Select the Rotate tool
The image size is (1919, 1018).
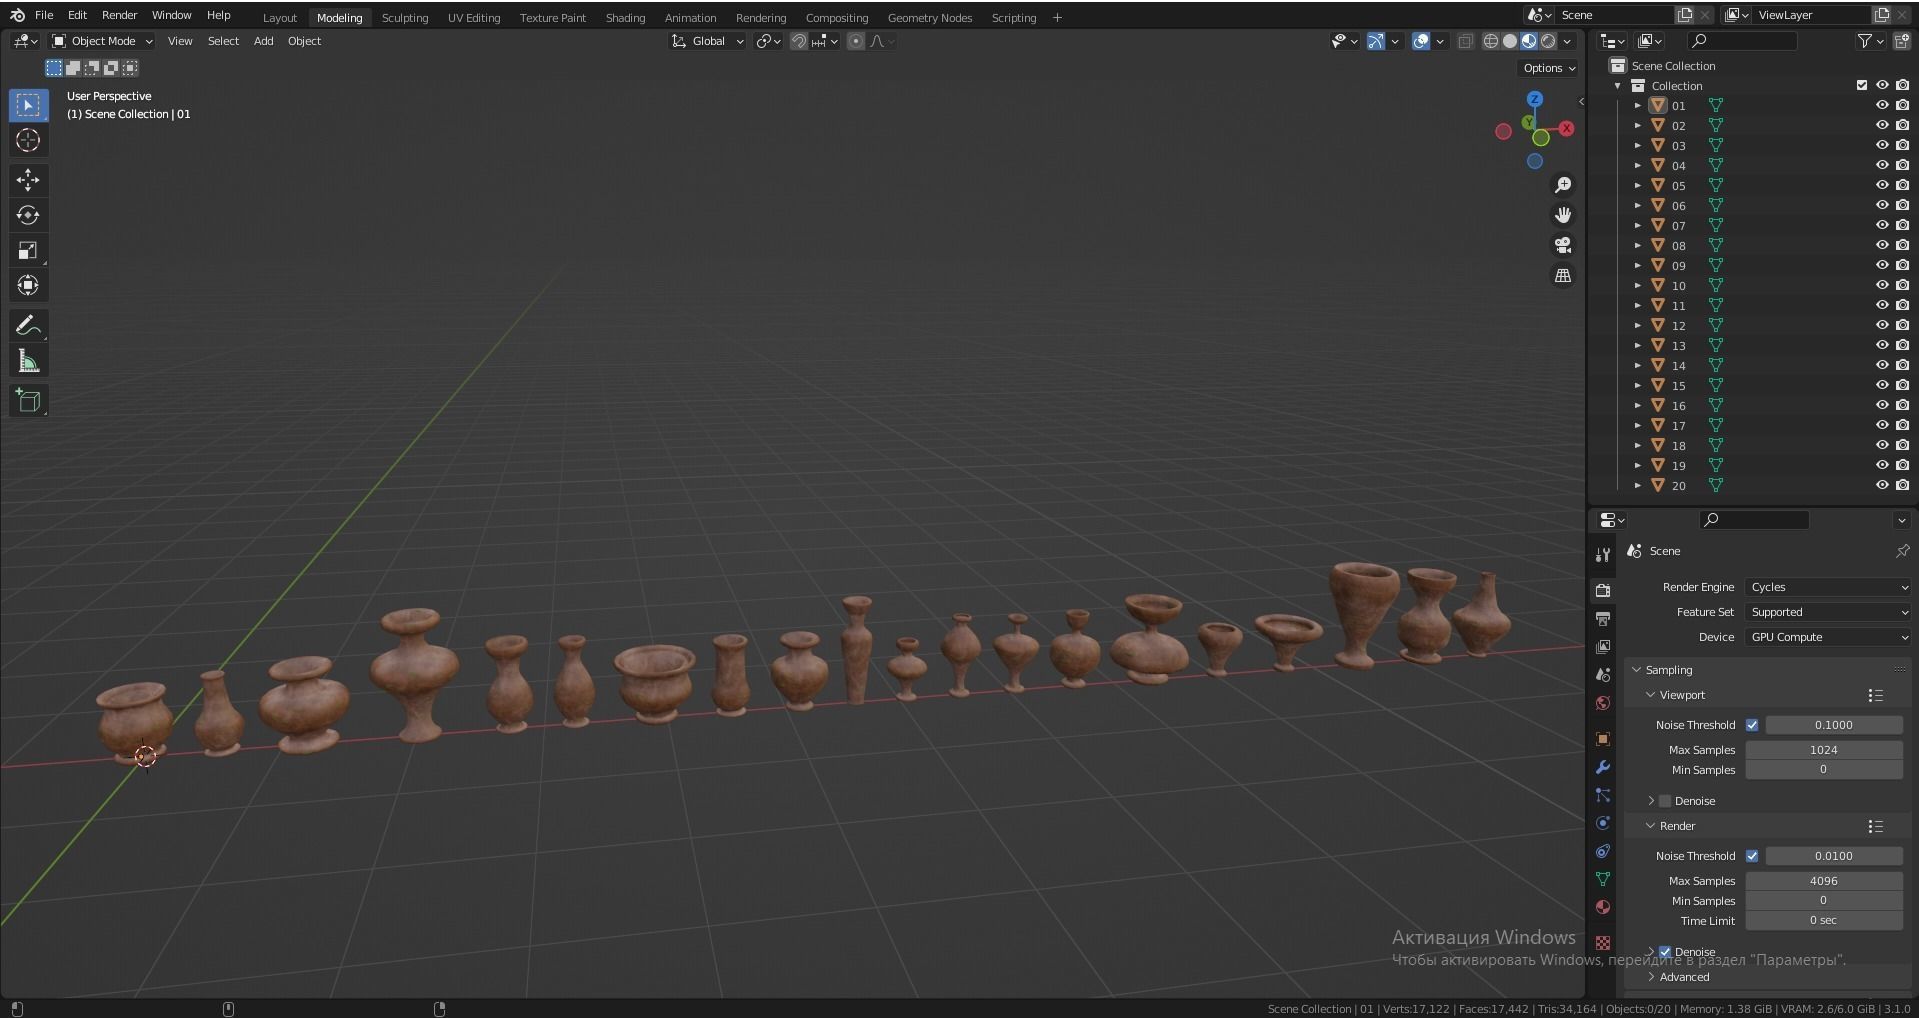point(28,215)
